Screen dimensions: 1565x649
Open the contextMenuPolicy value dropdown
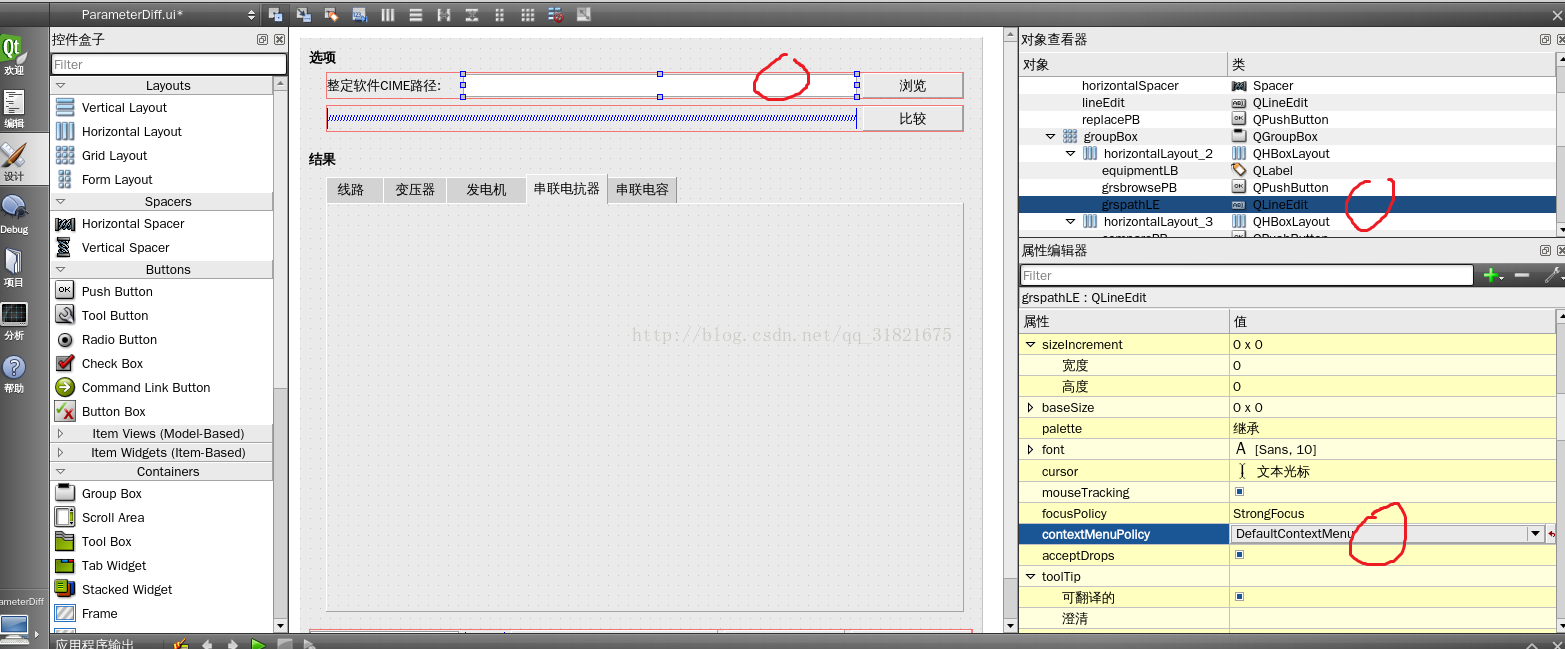tap(1535, 534)
